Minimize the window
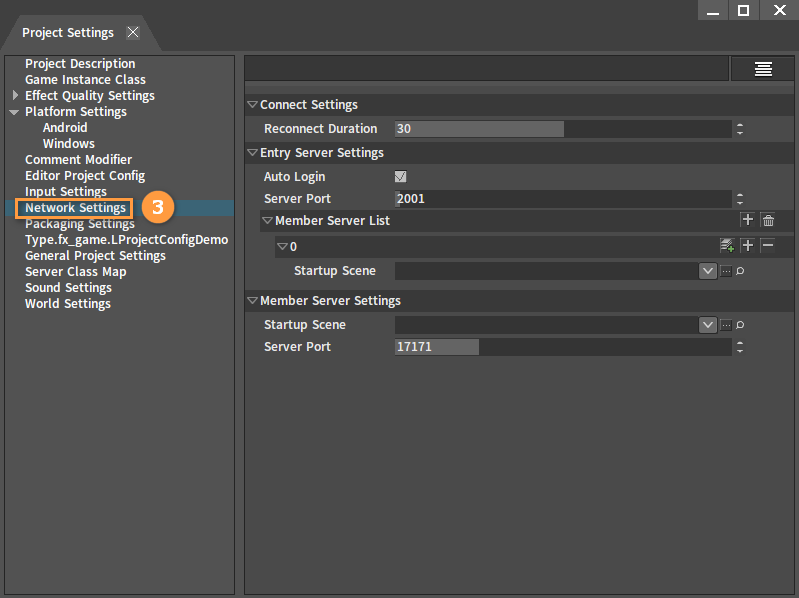Screen dimensions: 799x598 click(713, 10)
